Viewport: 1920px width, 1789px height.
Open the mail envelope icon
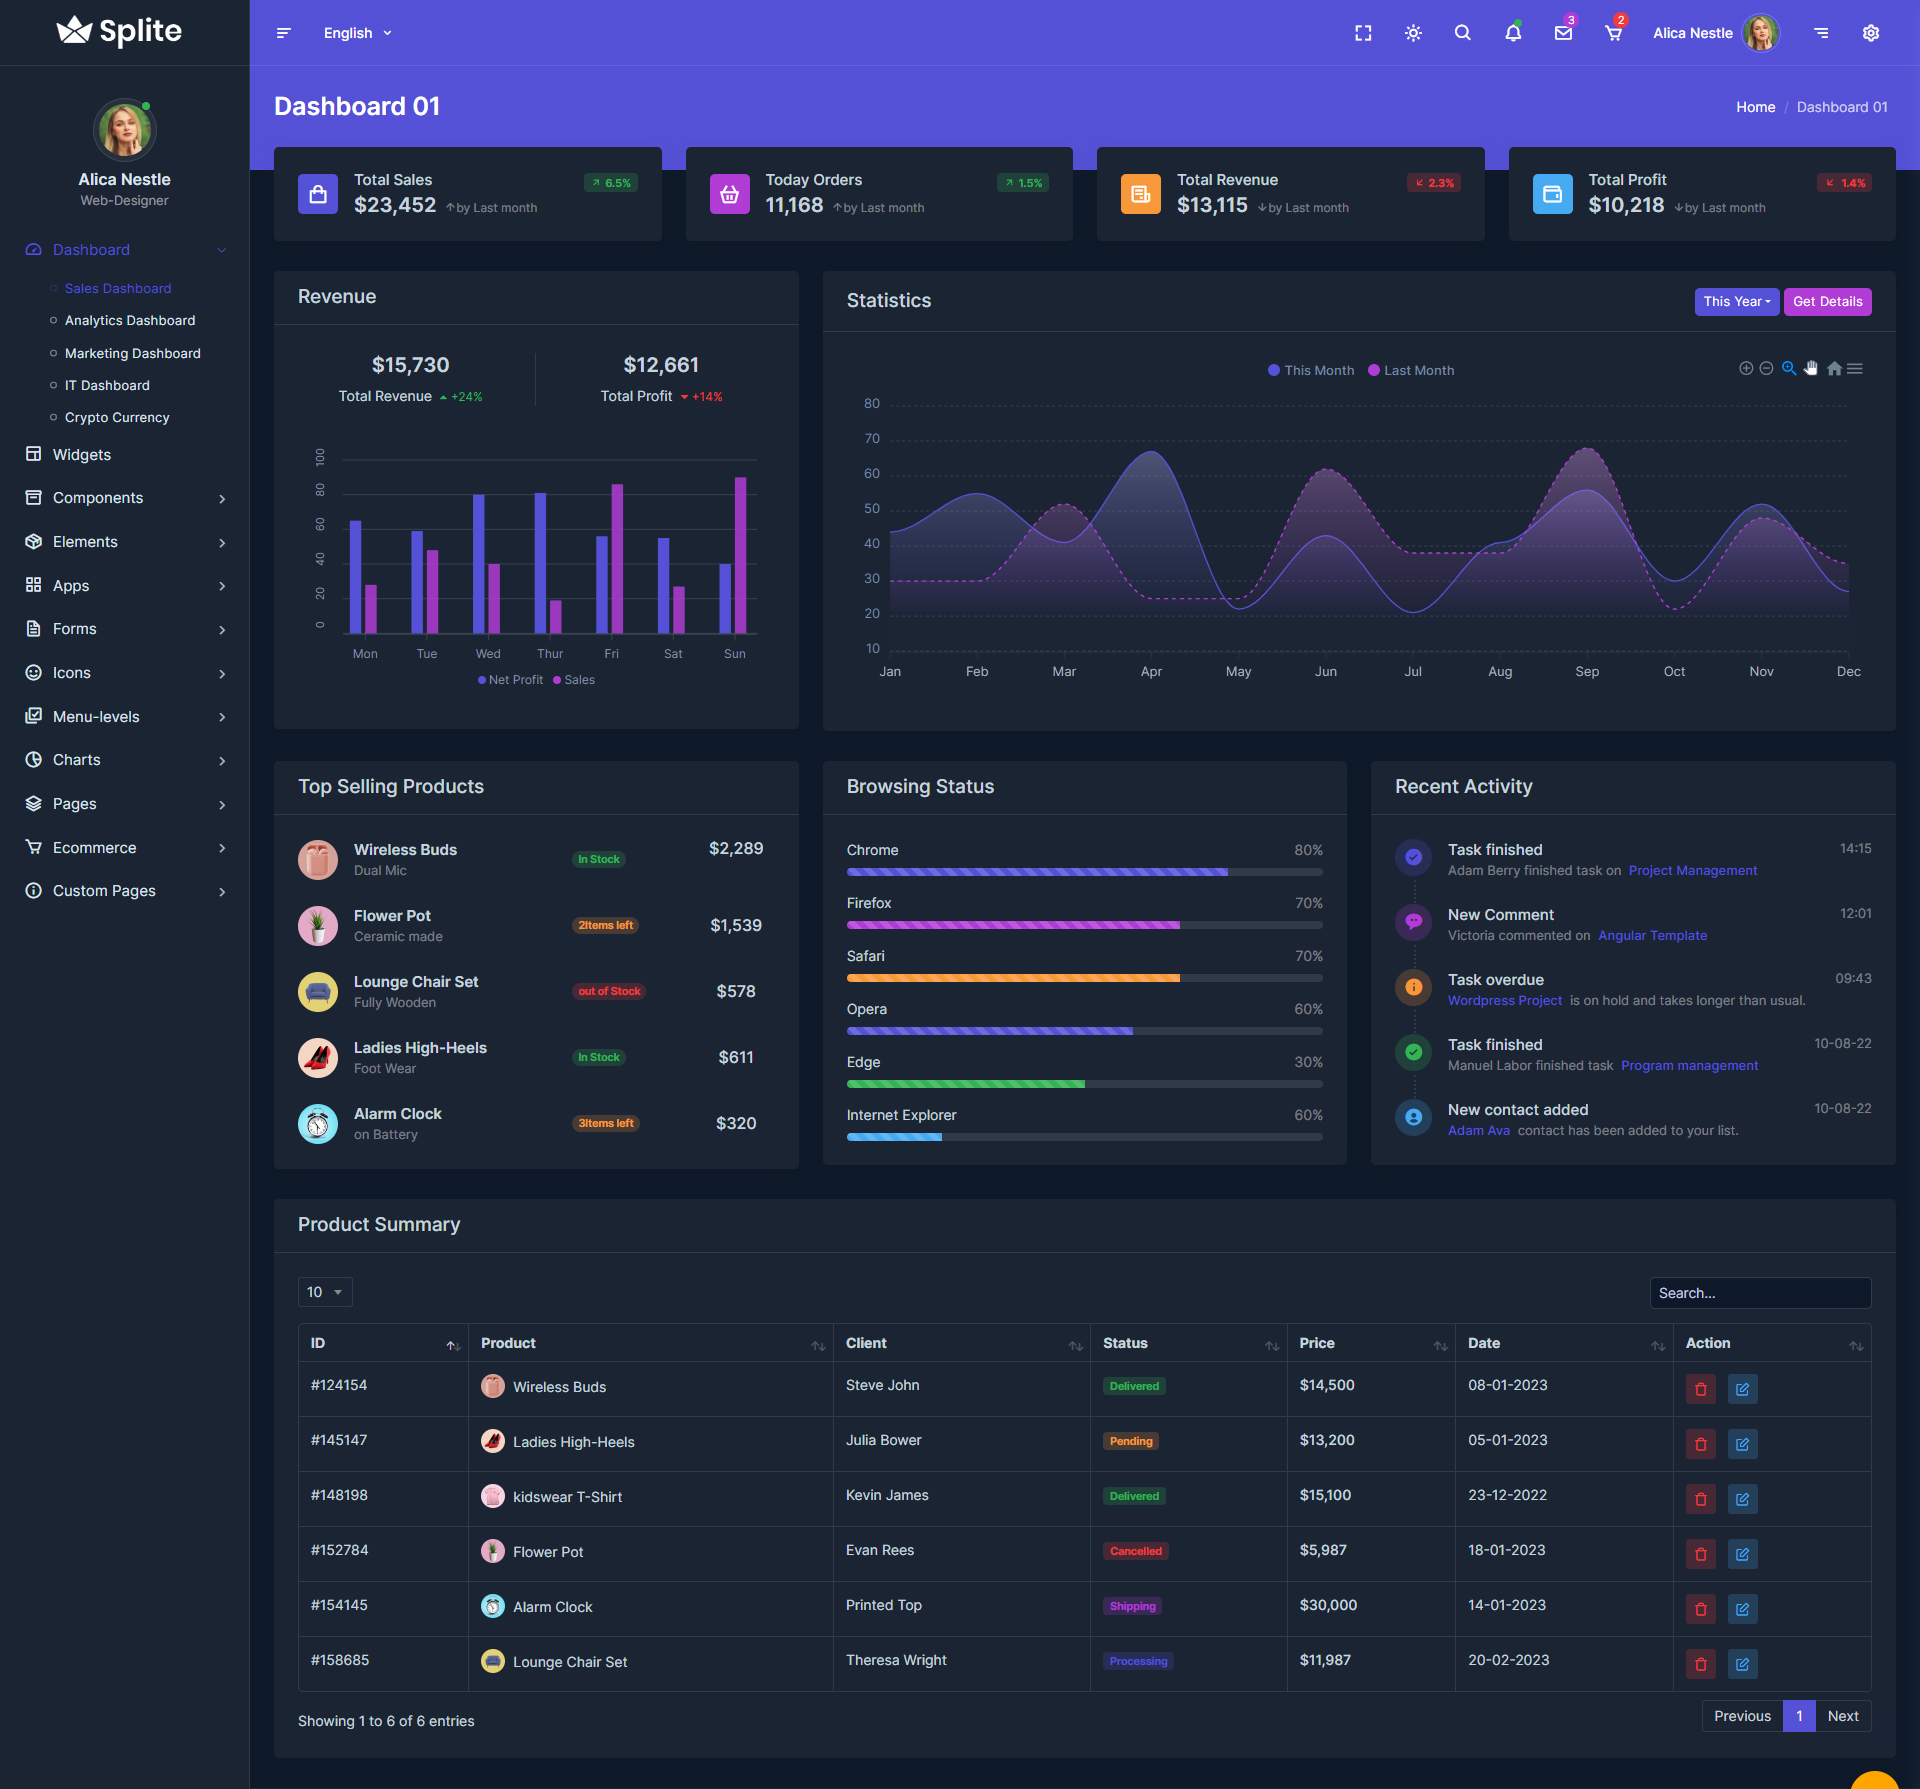[1563, 33]
